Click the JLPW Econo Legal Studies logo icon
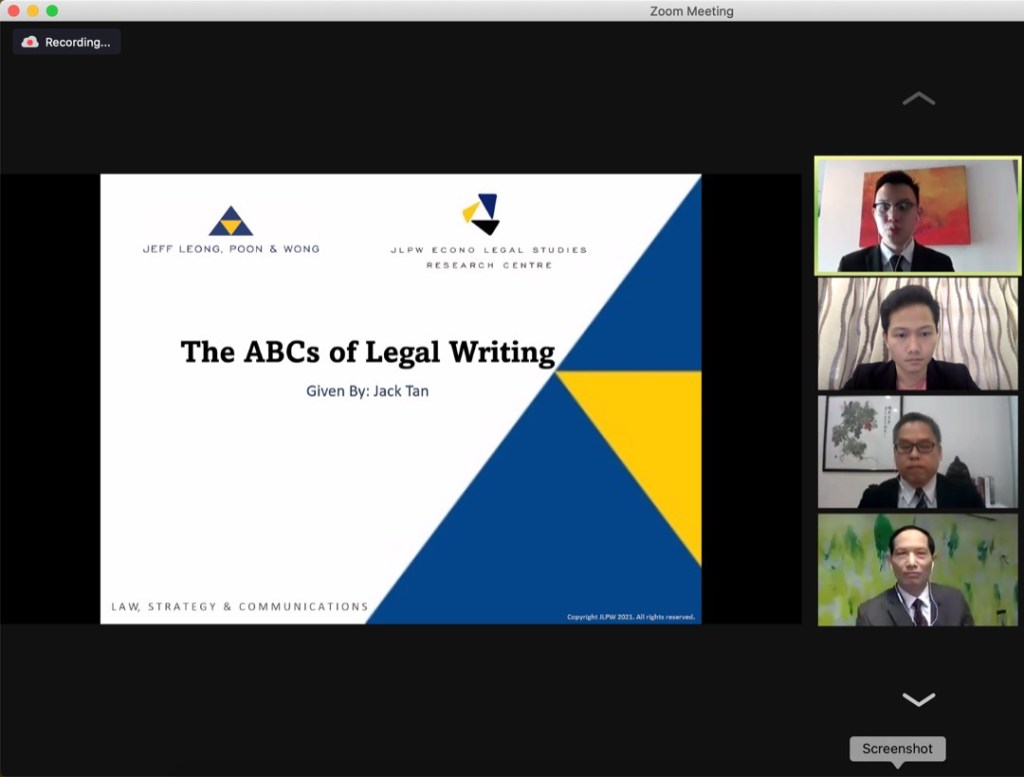Screen dimensions: 1024x777 tap(482, 214)
